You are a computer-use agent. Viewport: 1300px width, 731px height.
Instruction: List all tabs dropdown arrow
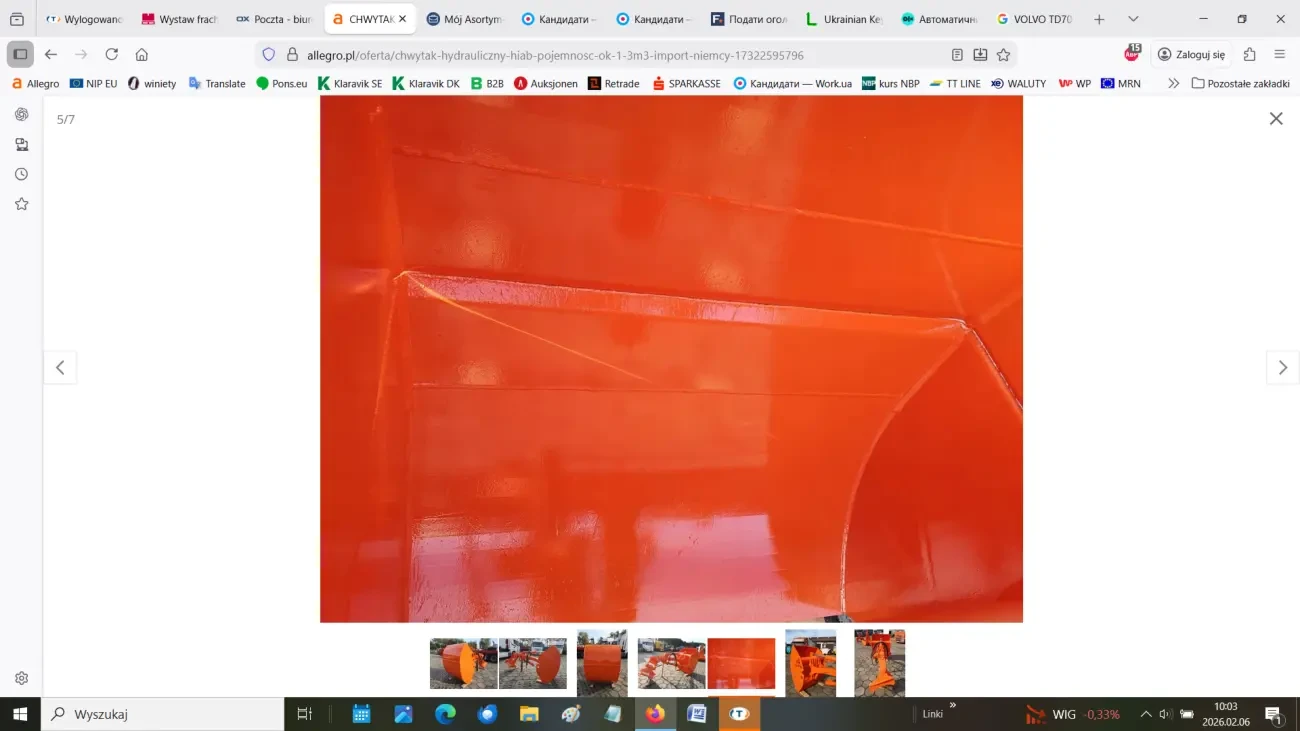[1133, 19]
